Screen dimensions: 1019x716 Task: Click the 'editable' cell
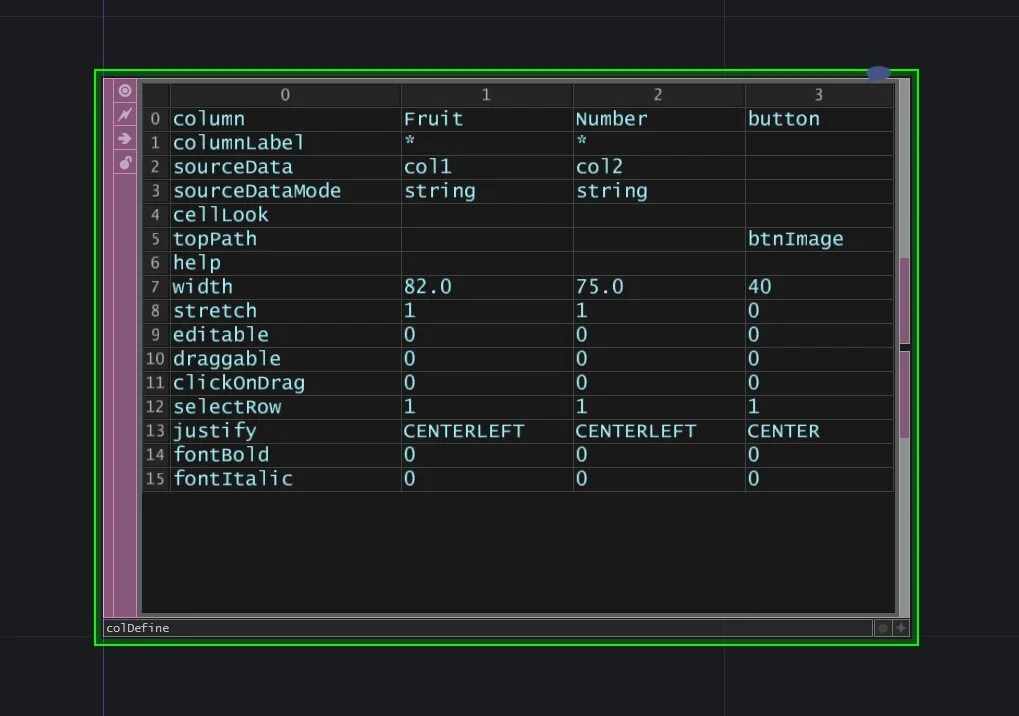tap(285, 335)
